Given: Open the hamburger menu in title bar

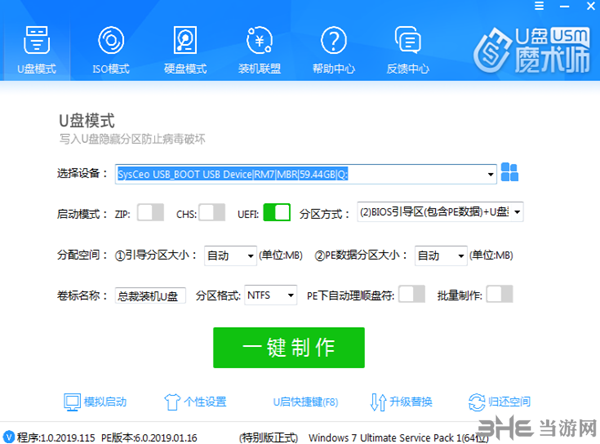Looking at the screenshot, I should [x=539, y=6].
